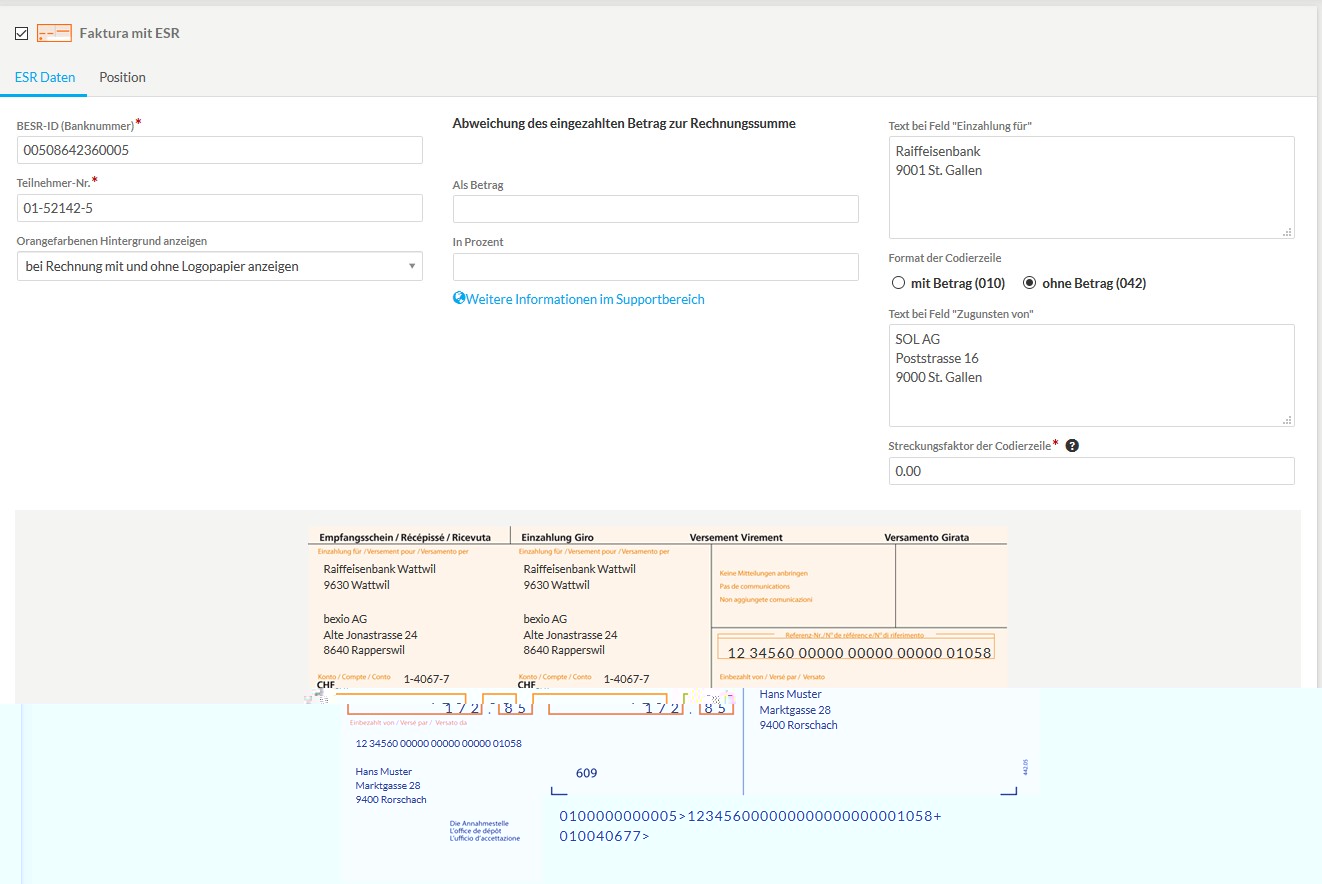This screenshot has height=884, width=1322.
Task: Select the ohne Betrag (042) radio option
Action: click(x=1029, y=283)
